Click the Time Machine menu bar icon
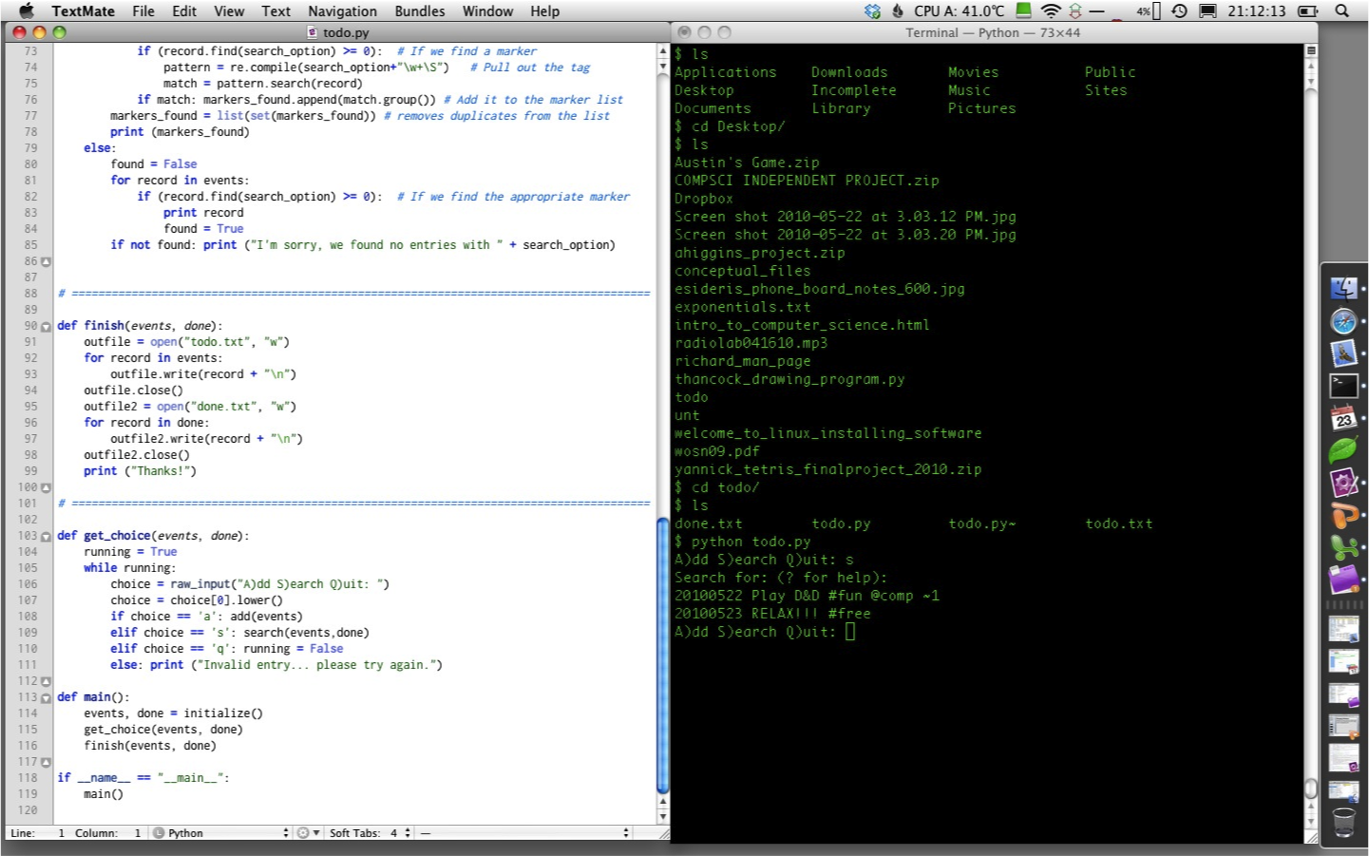This screenshot has height=857, width=1369. (1179, 11)
